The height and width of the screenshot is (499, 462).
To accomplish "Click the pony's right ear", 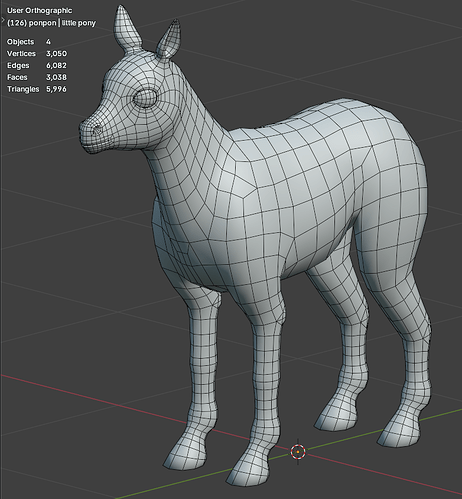I will click(x=169, y=41).
